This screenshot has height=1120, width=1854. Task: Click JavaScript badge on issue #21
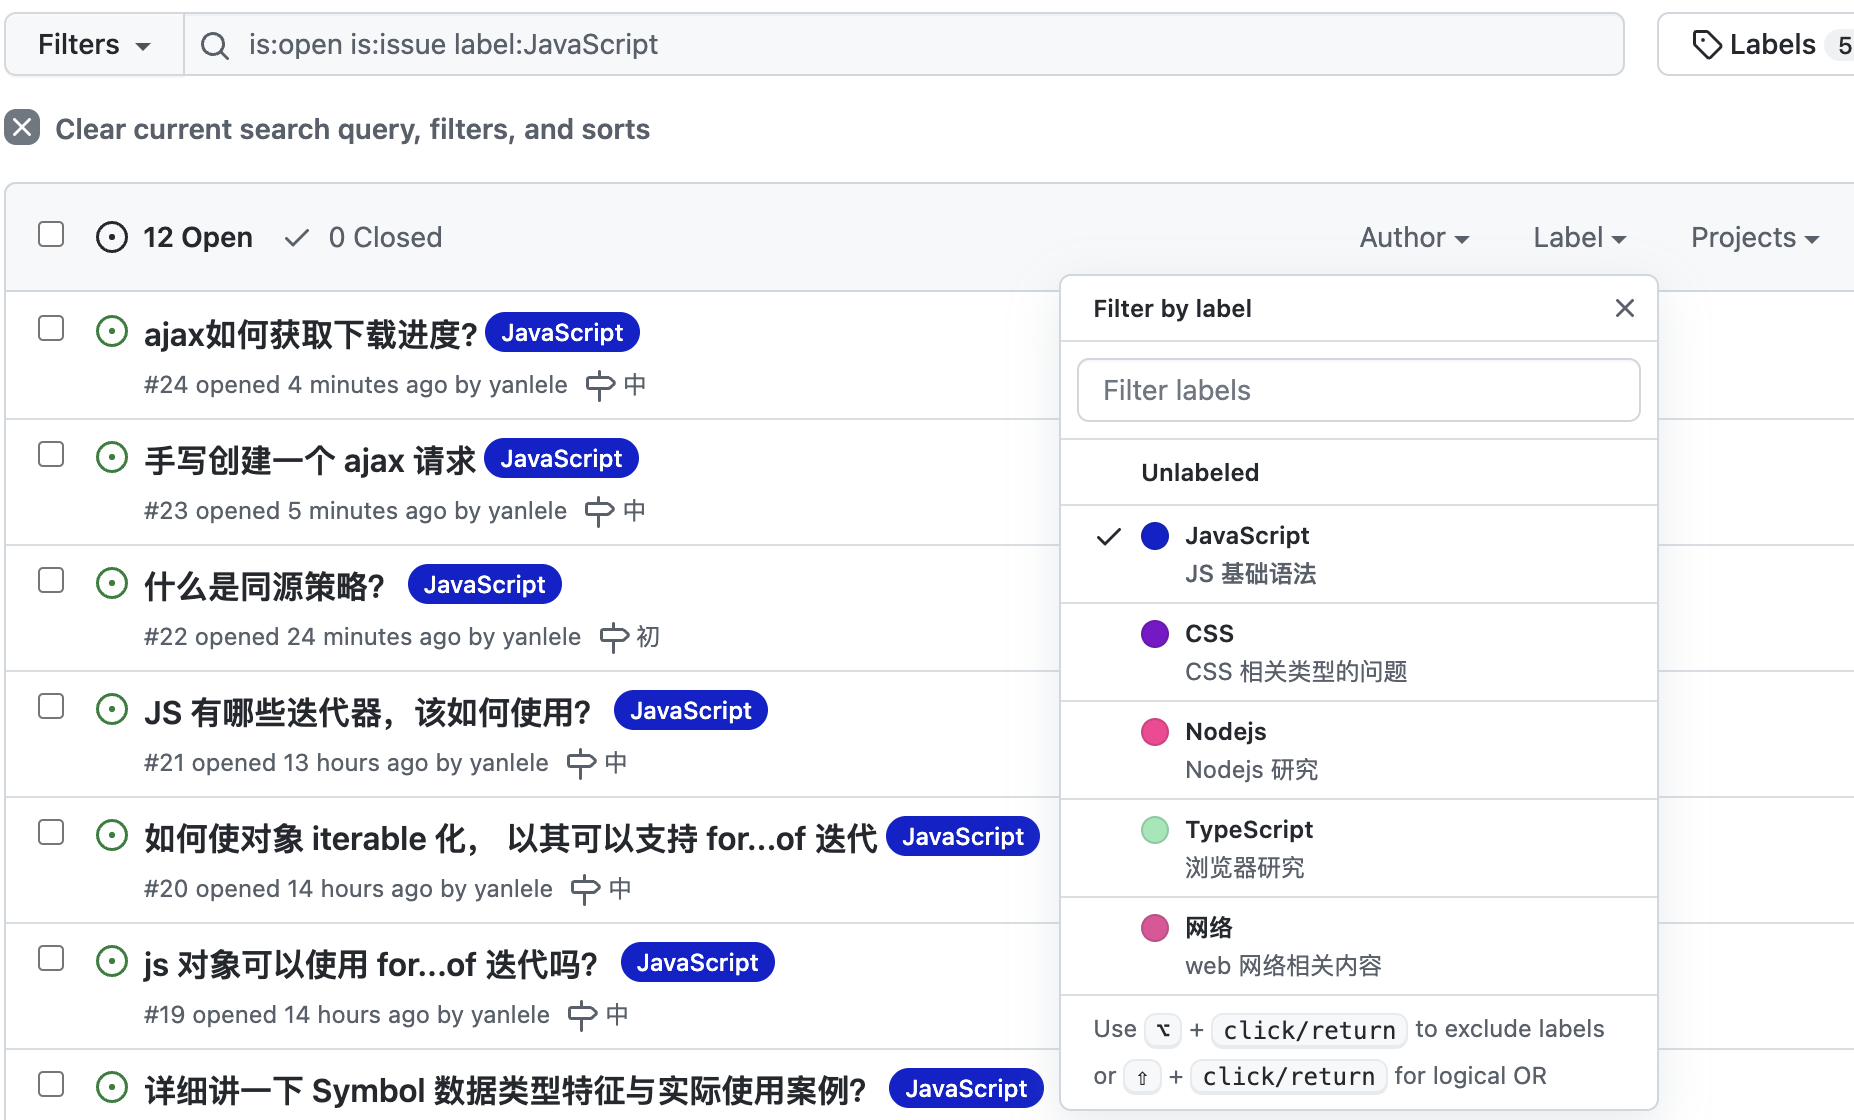pos(691,710)
